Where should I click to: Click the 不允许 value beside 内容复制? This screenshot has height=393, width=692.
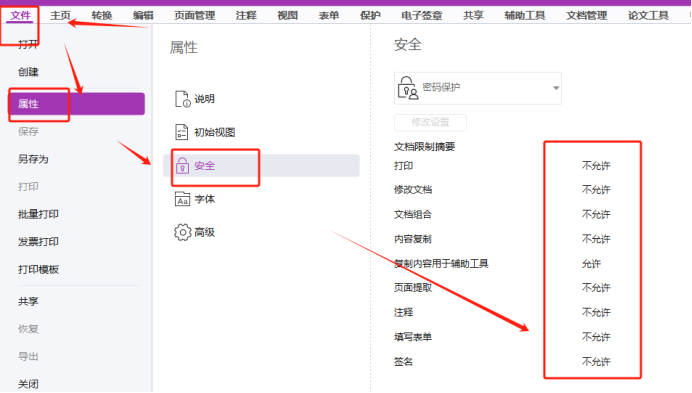(596, 239)
